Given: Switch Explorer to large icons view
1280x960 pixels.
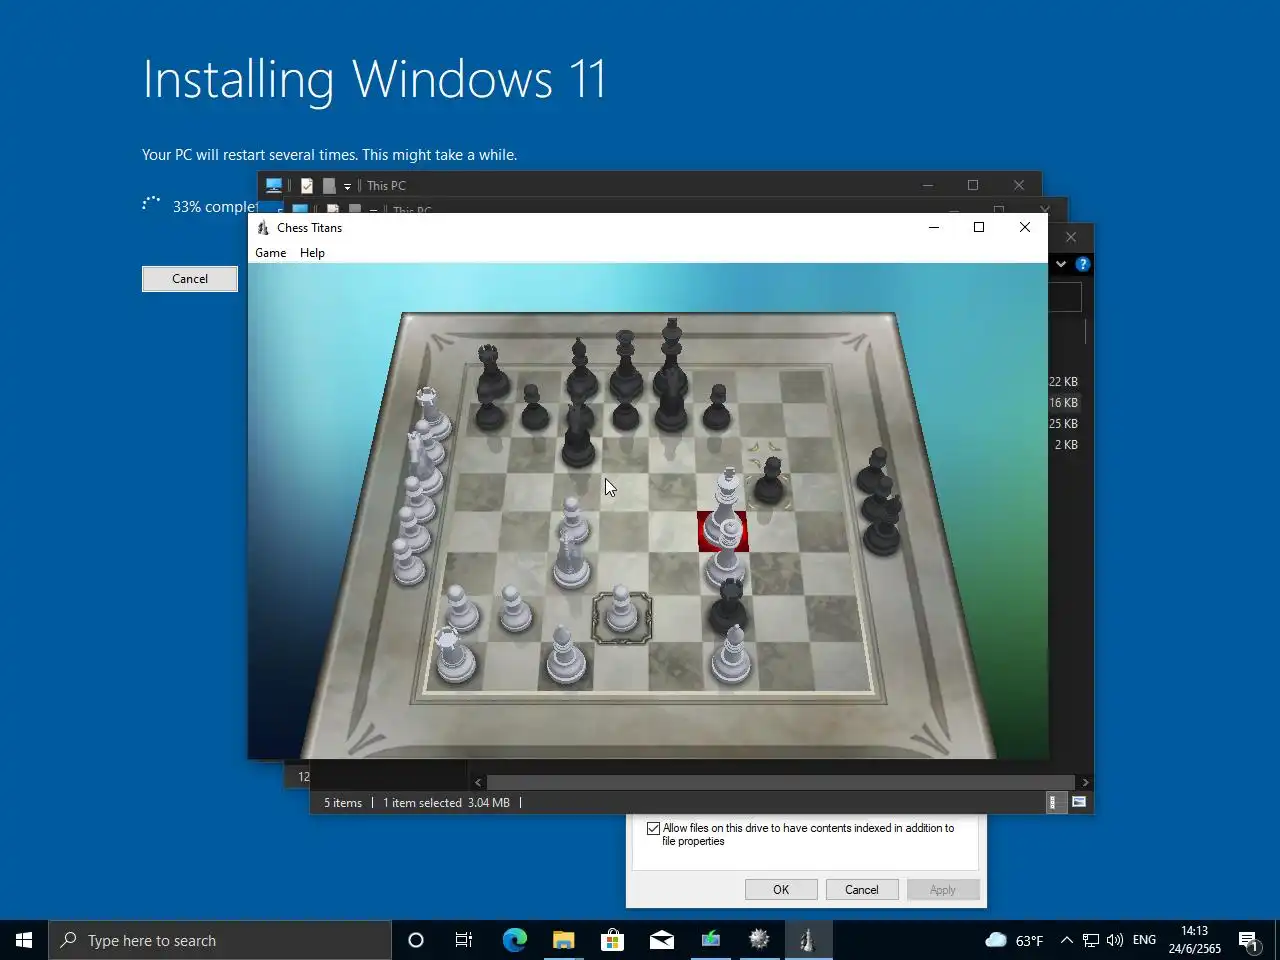Looking at the screenshot, I should pyautogui.click(x=1079, y=802).
